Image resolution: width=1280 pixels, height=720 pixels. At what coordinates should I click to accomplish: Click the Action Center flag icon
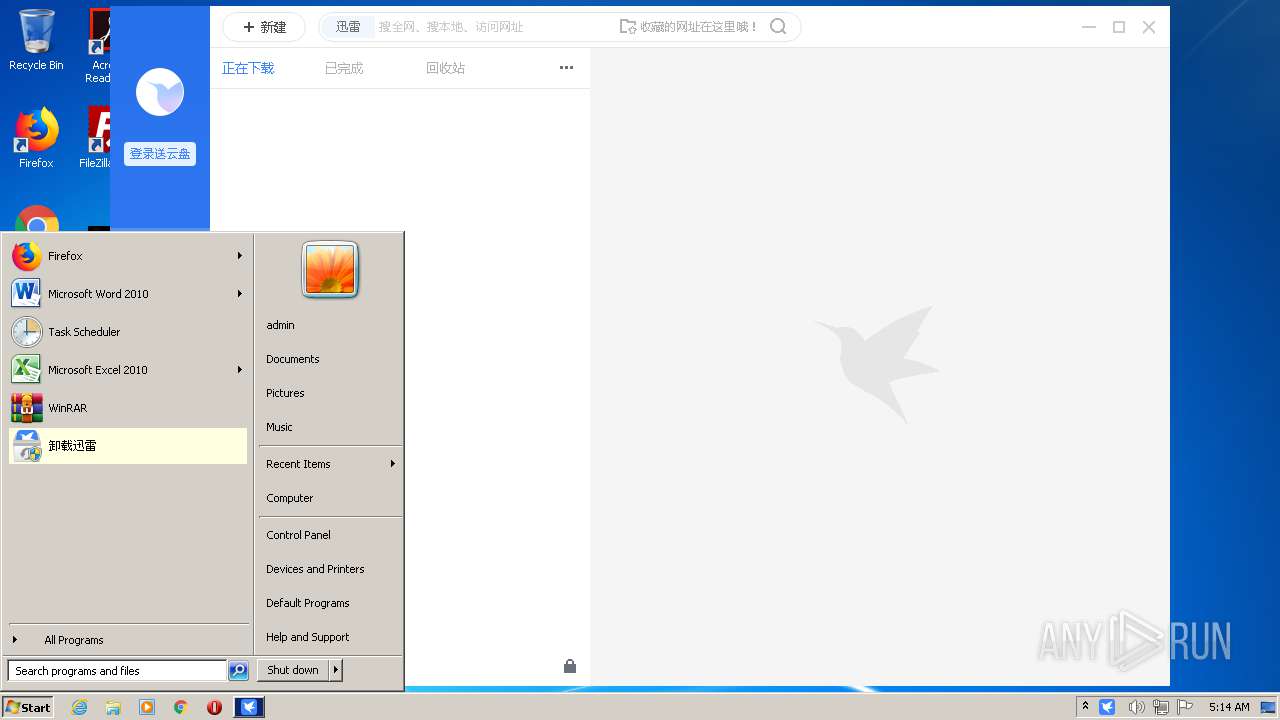point(1185,707)
